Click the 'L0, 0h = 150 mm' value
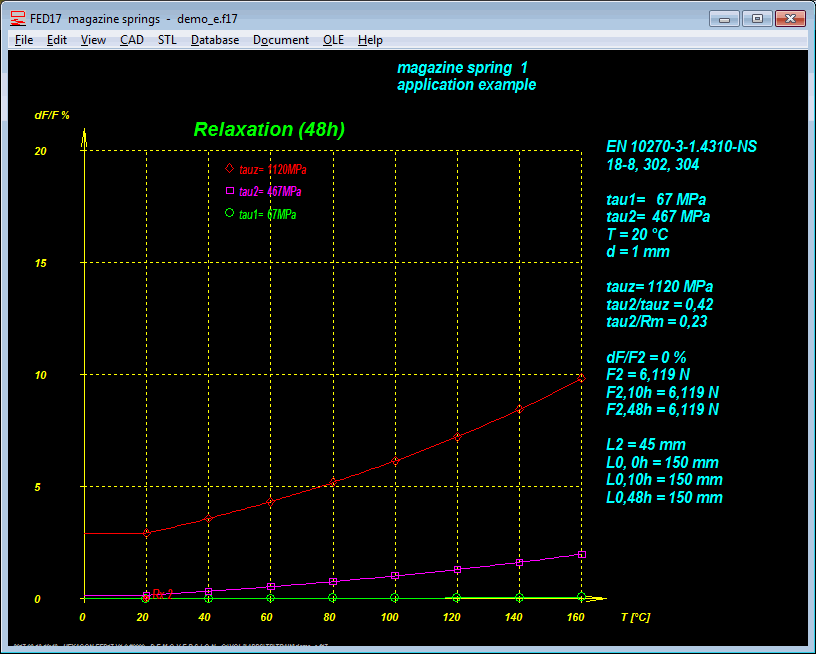The image size is (816, 654). 662,463
